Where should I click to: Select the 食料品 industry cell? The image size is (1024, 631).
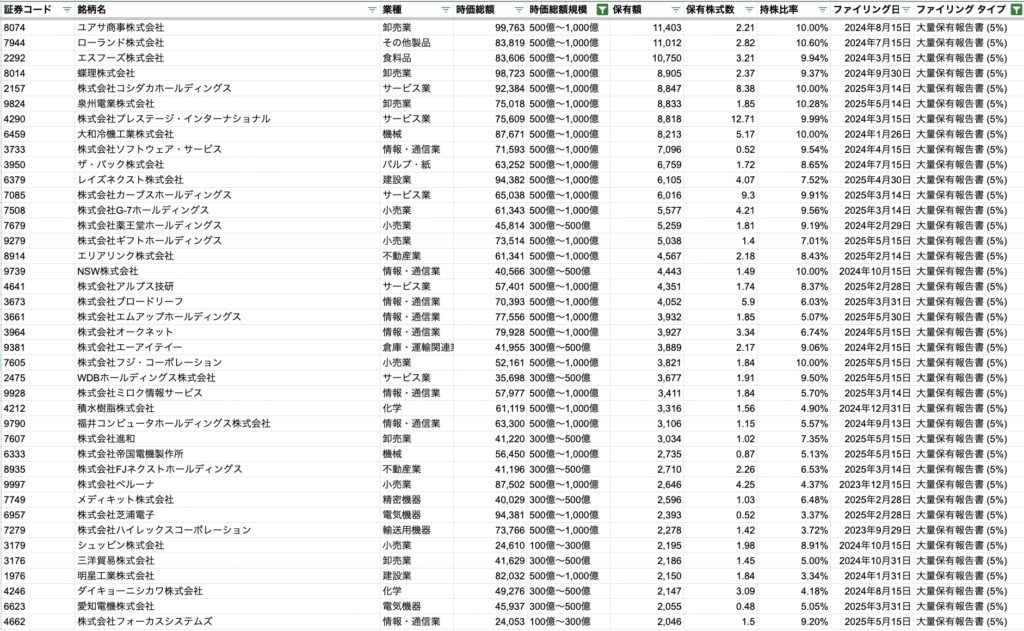coord(417,58)
